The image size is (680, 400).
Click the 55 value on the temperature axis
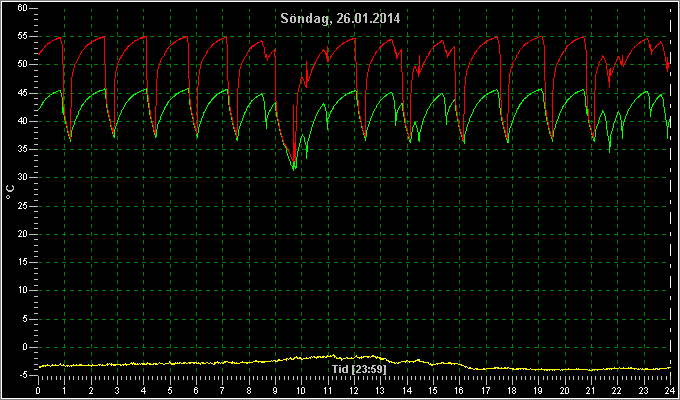coord(23,36)
